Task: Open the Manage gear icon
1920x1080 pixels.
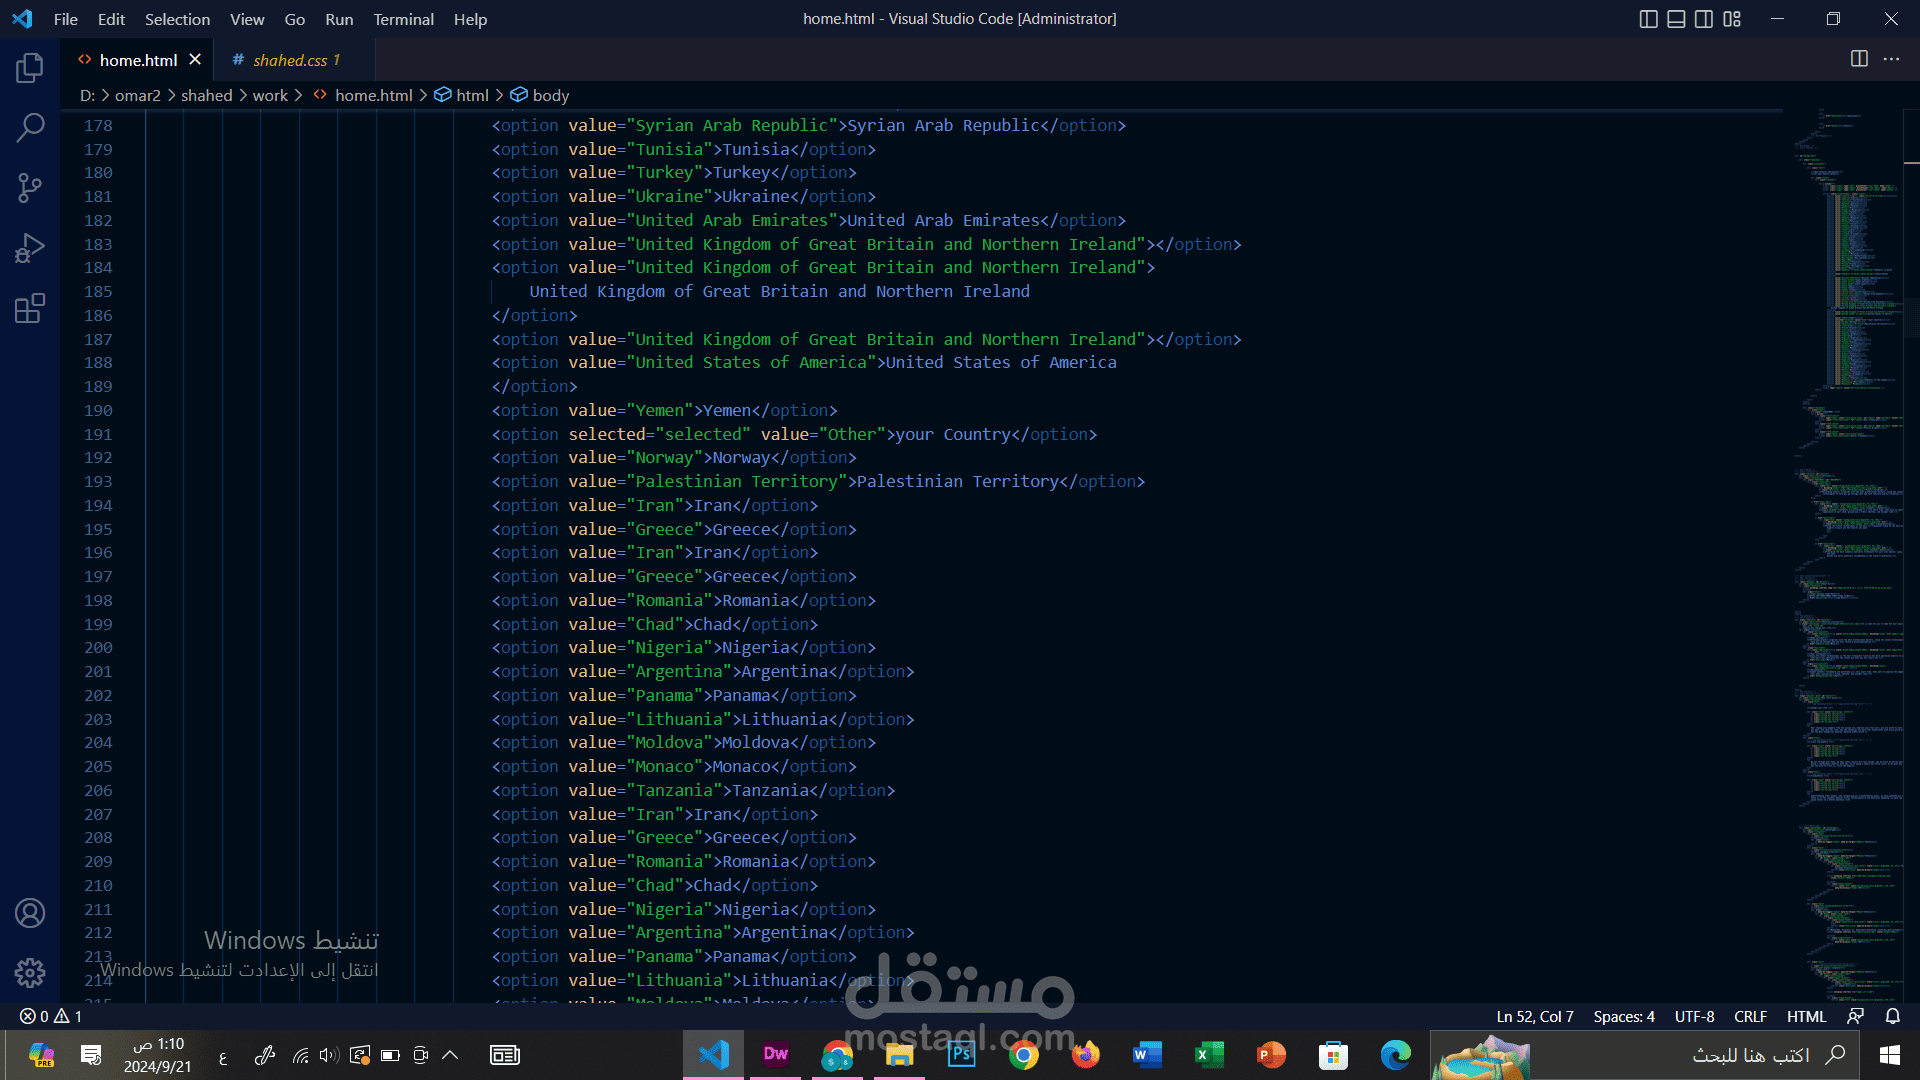Action: (x=30, y=972)
